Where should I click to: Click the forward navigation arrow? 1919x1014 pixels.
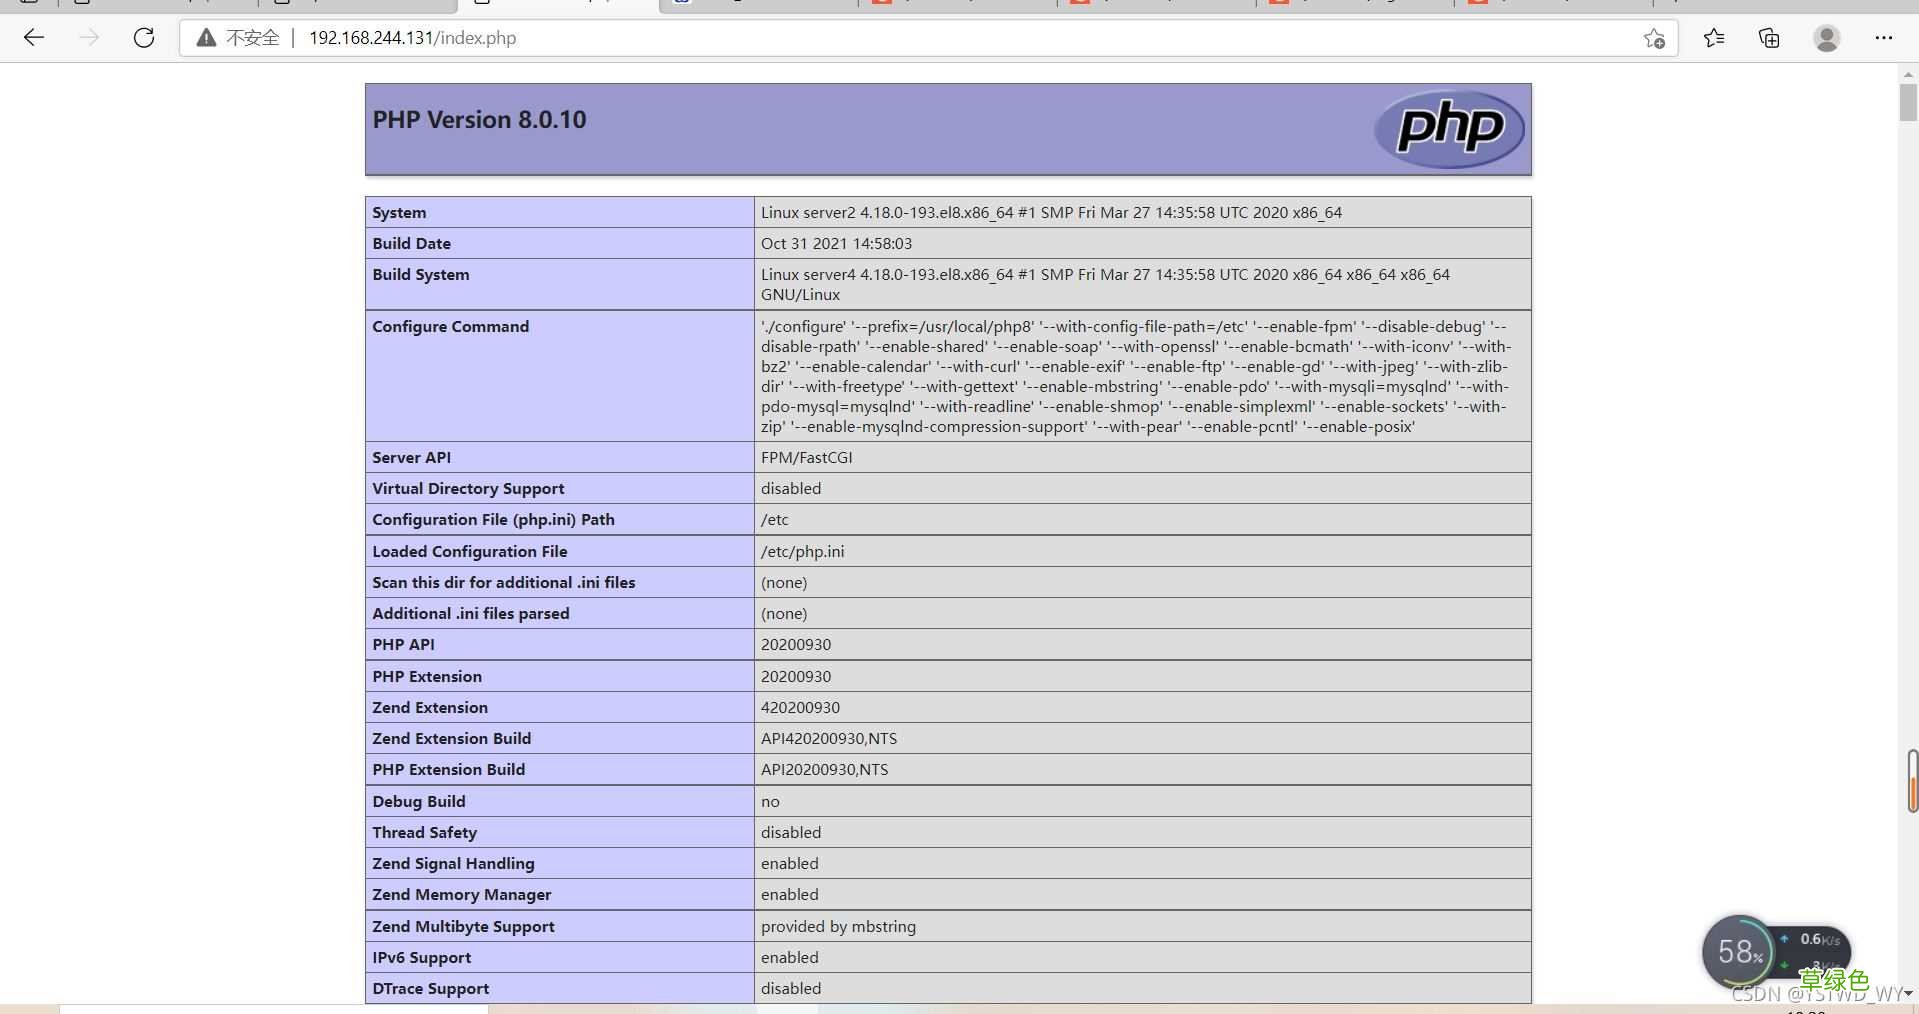(x=89, y=38)
